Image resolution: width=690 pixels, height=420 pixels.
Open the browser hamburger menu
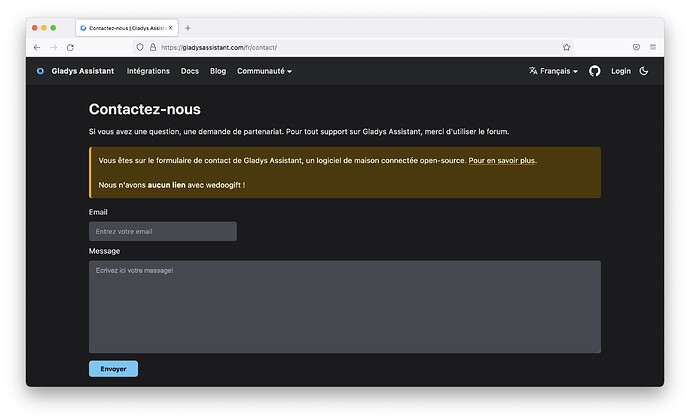pyautogui.click(x=653, y=47)
